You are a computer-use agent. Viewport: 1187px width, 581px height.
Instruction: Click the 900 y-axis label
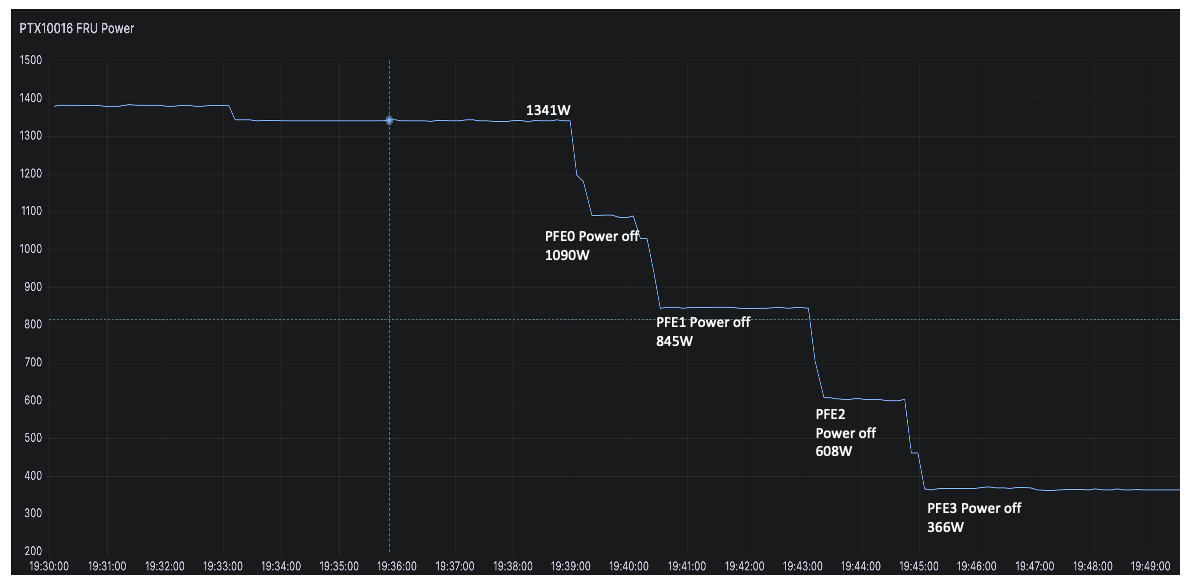pyautogui.click(x=33, y=287)
